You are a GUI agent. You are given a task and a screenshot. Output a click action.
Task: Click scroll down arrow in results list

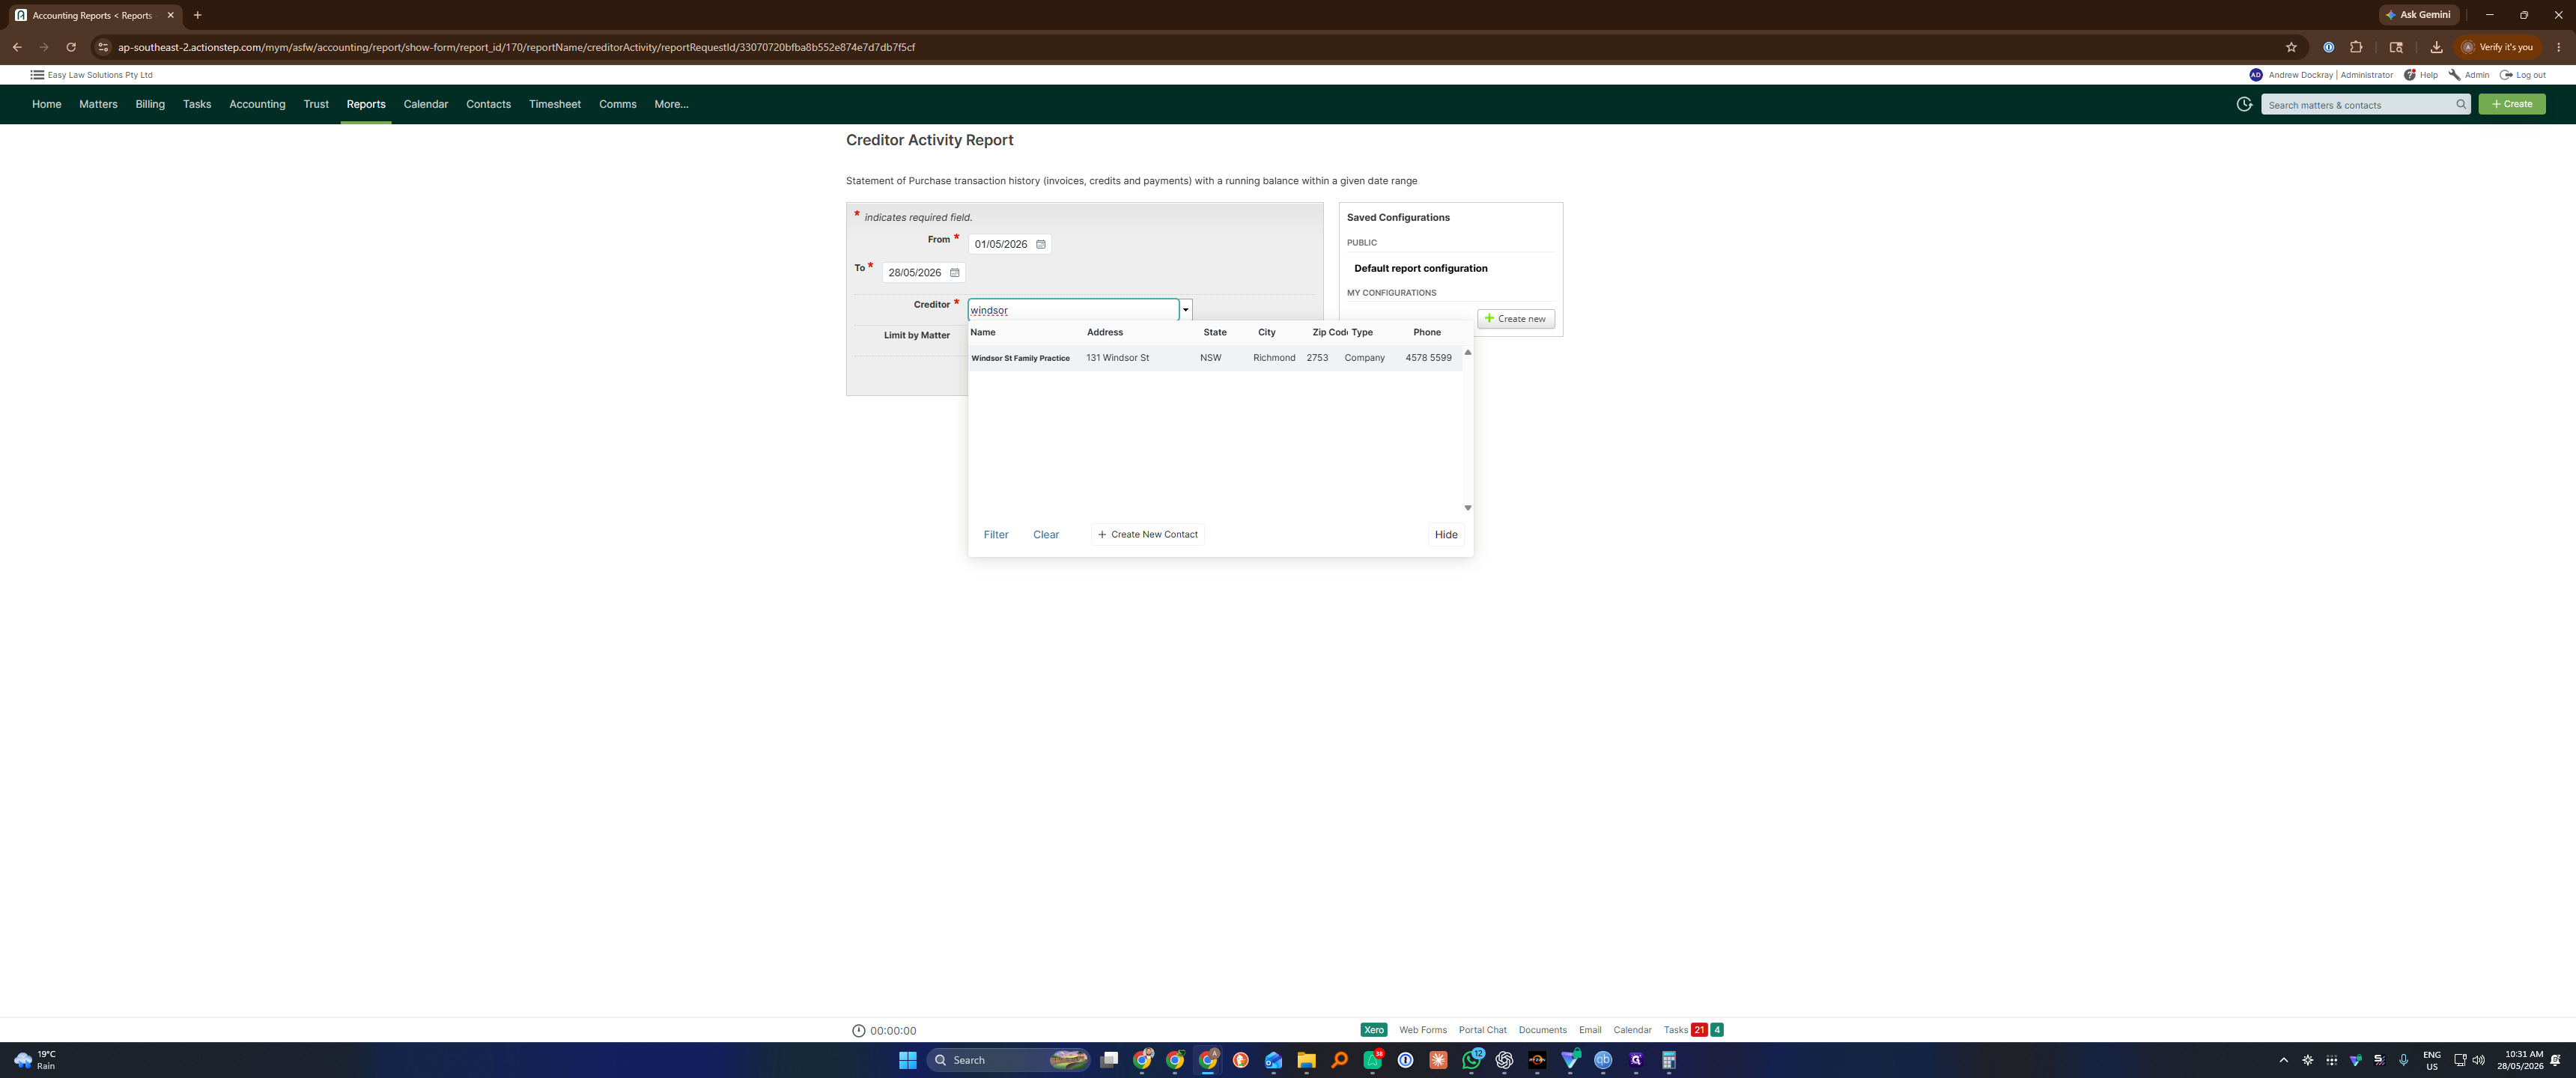(1467, 508)
